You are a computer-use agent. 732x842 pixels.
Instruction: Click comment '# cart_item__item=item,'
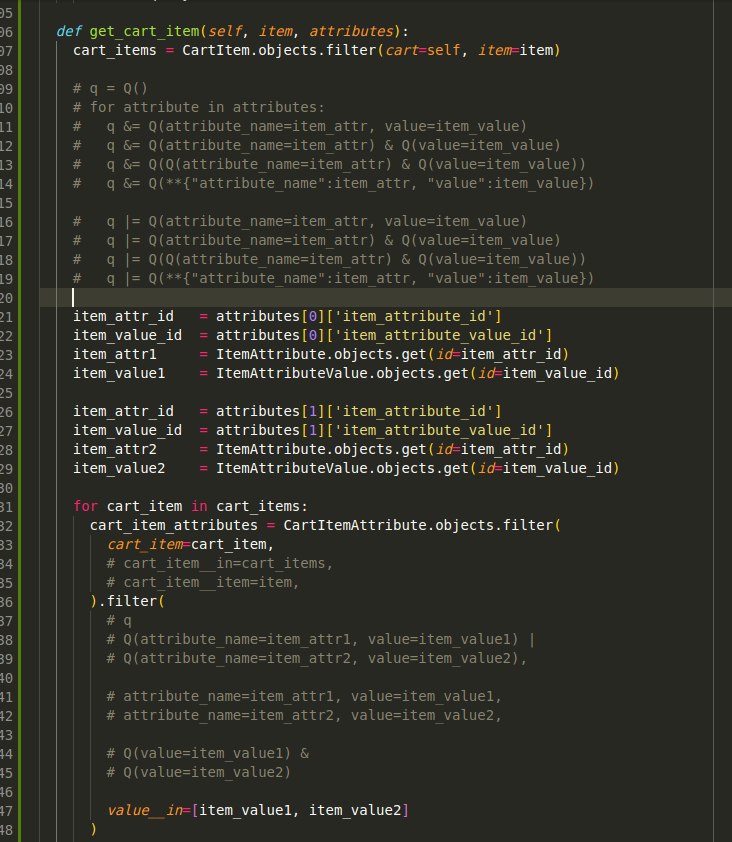203,583
